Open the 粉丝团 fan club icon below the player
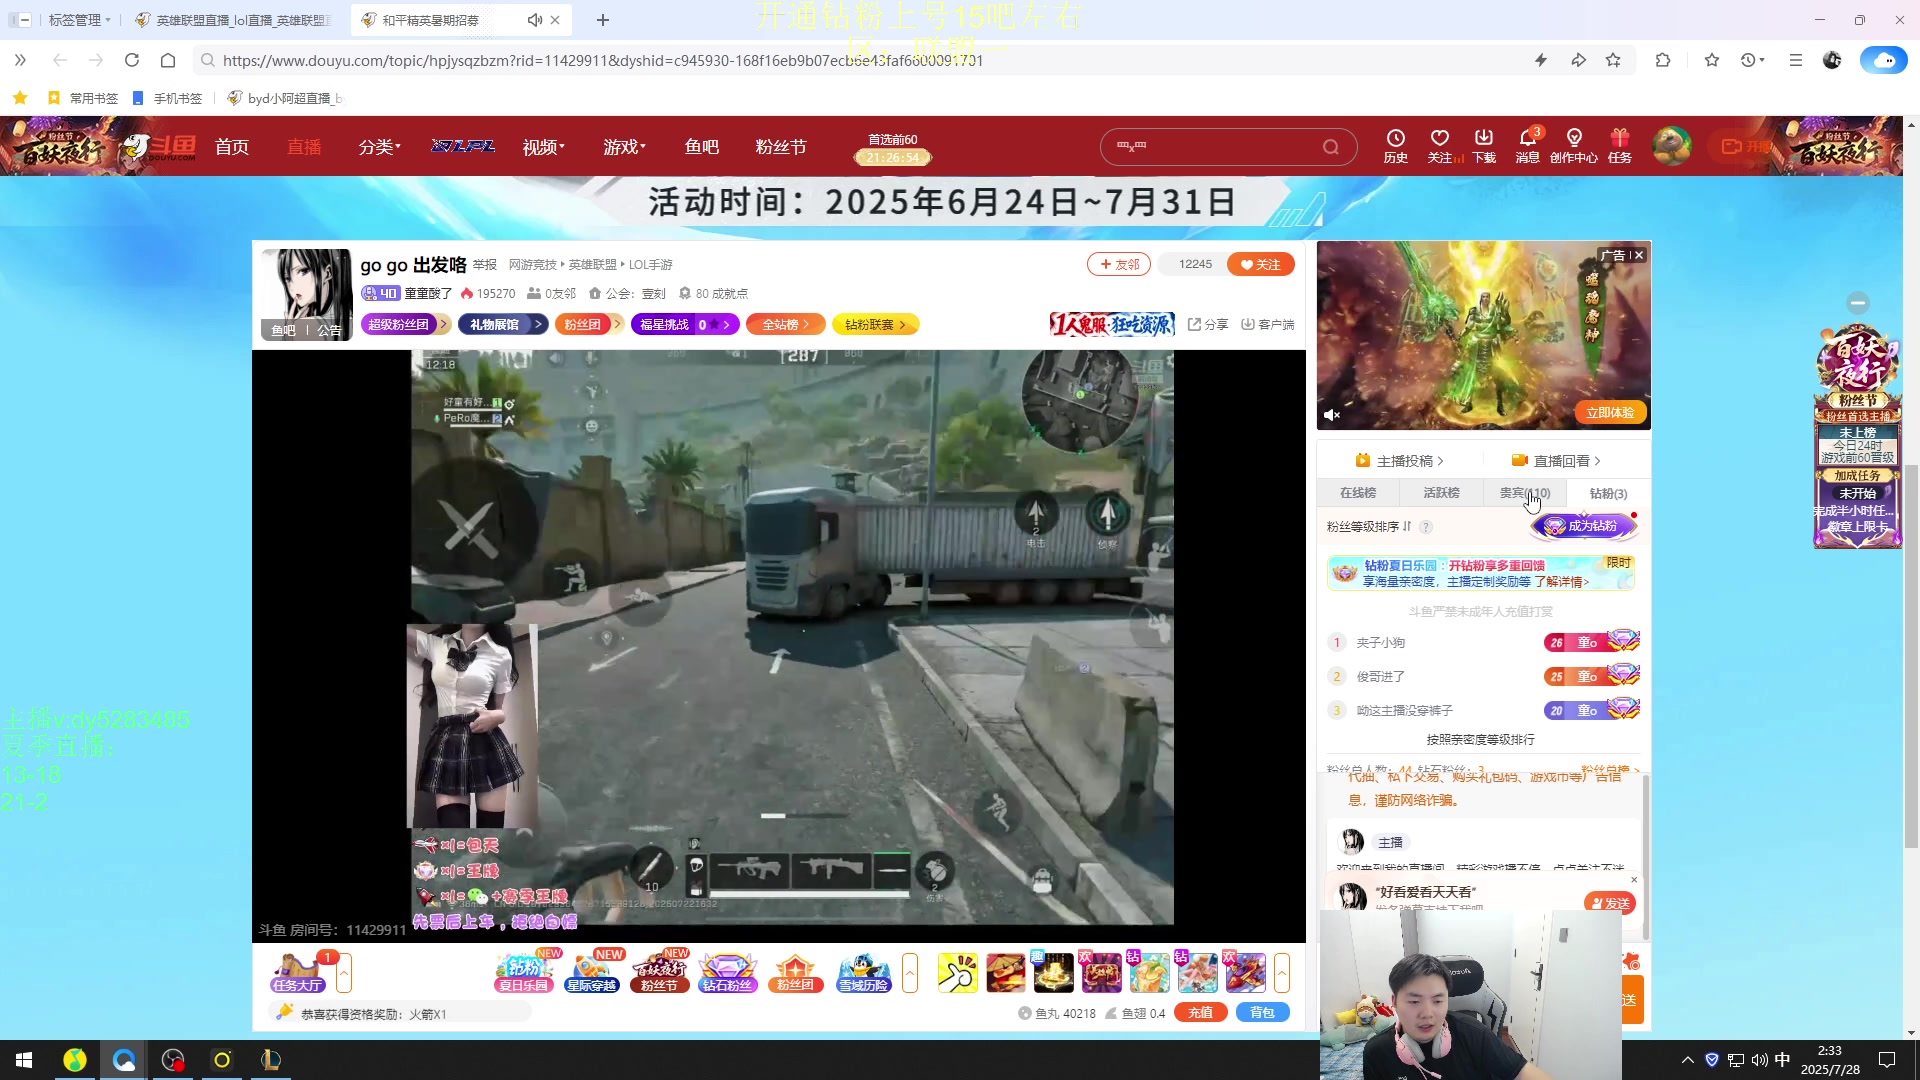Viewport: 1920px width, 1080px height. tap(795, 972)
